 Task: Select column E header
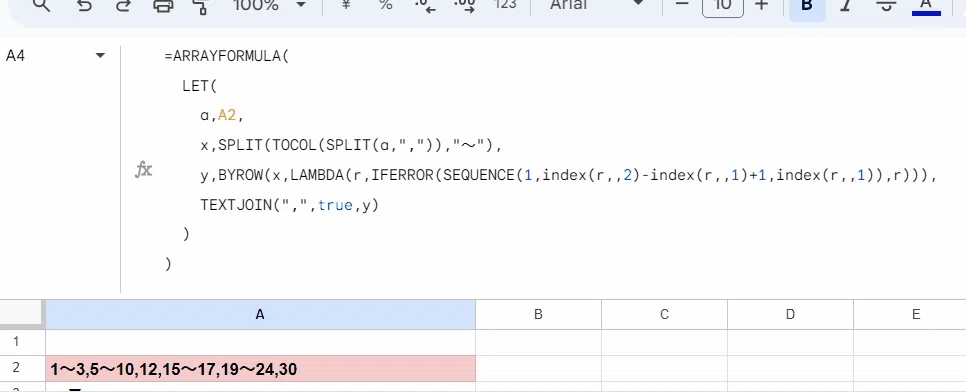910,314
